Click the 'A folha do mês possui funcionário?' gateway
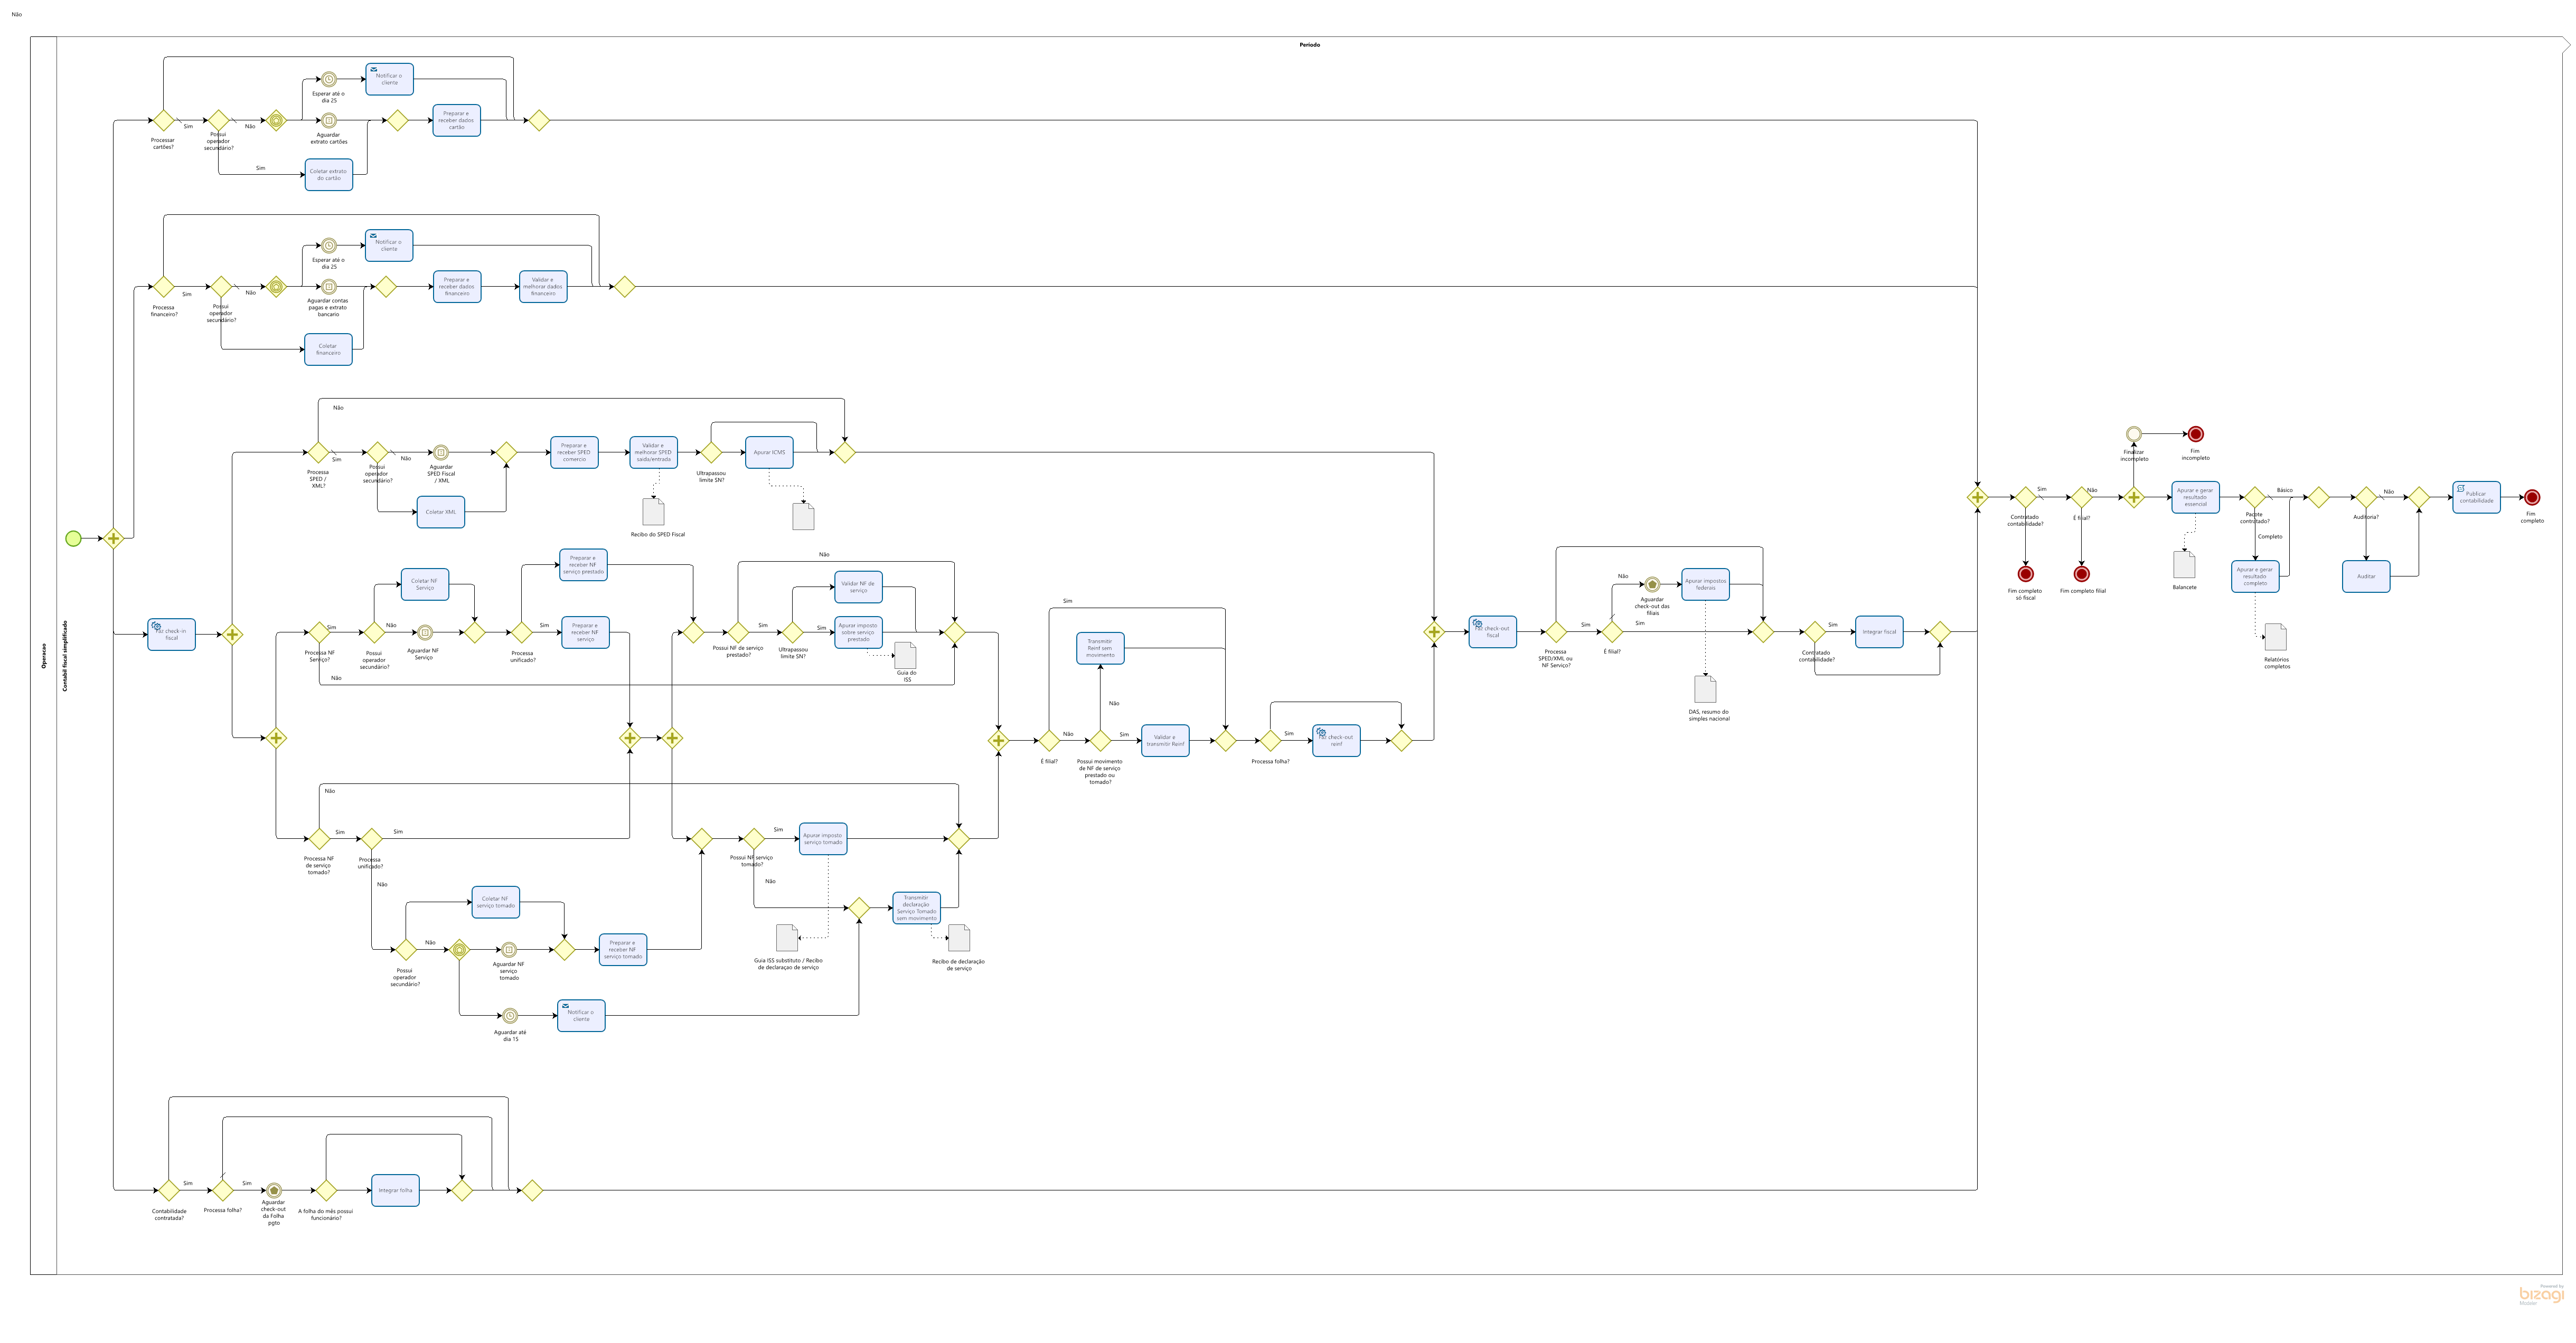The height and width of the screenshot is (1343, 2576). [x=326, y=1191]
